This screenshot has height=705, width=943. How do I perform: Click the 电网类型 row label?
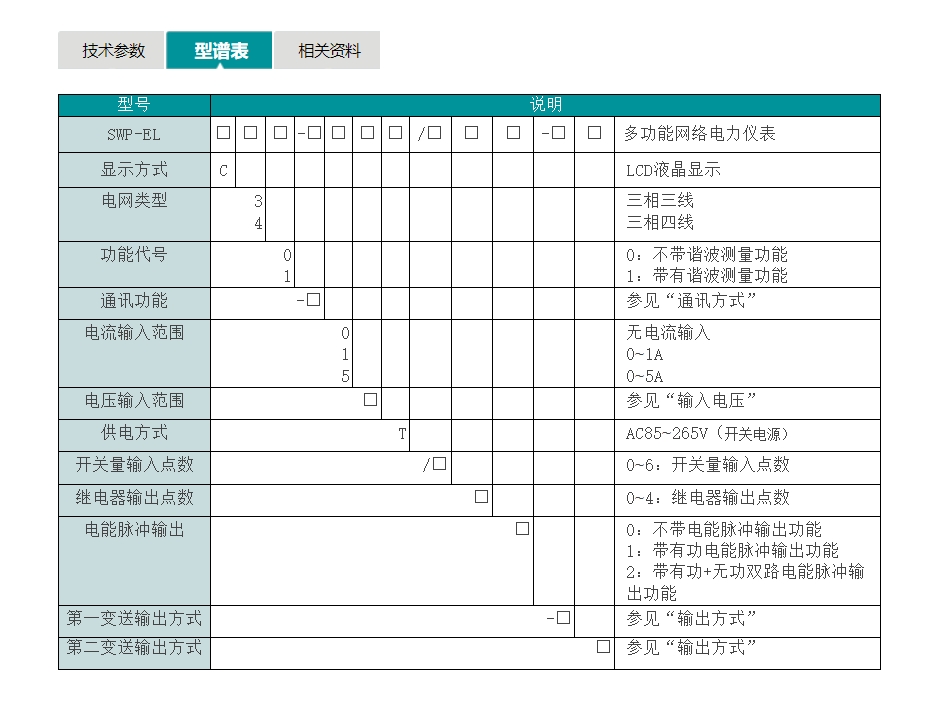tap(134, 201)
